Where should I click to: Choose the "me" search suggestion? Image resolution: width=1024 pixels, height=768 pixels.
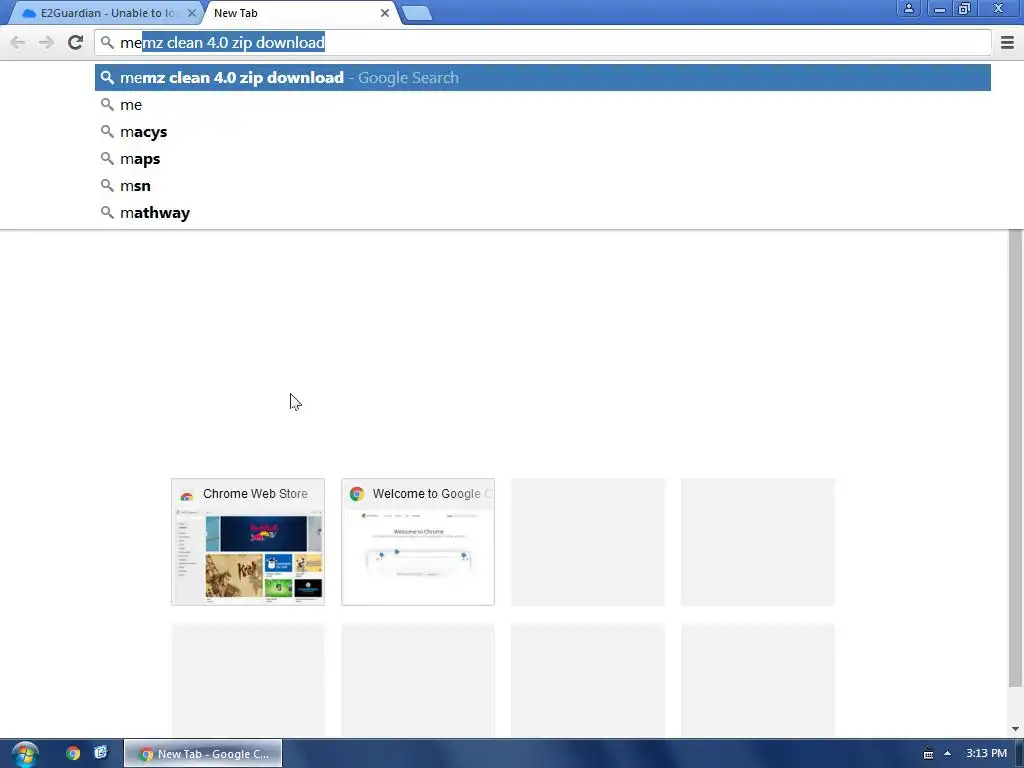click(x=543, y=104)
